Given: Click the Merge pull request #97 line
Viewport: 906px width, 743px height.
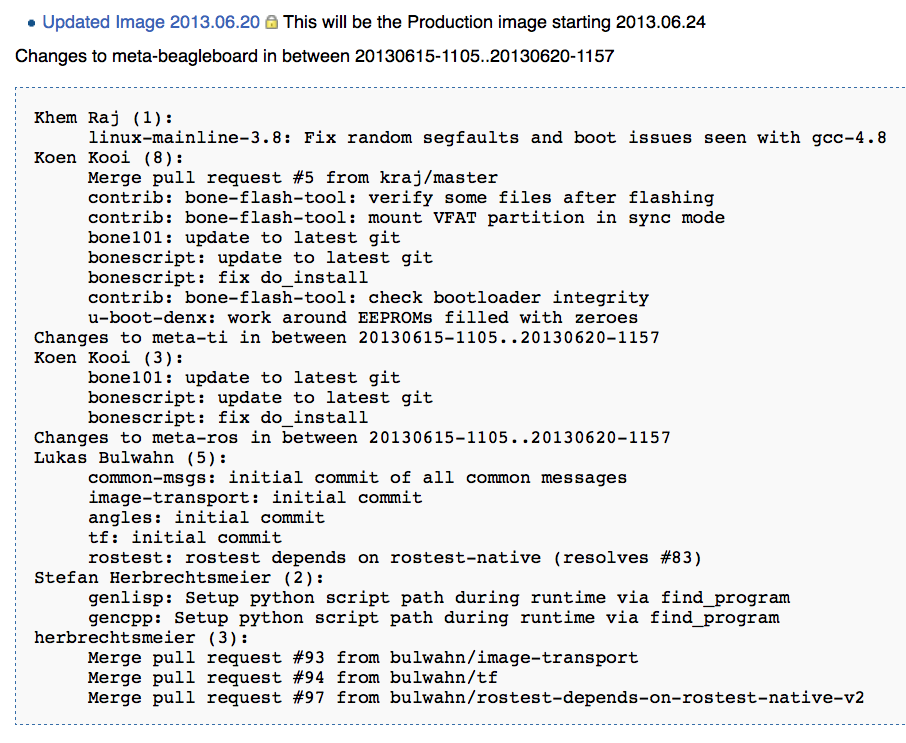Looking at the screenshot, I should pos(475,697).
